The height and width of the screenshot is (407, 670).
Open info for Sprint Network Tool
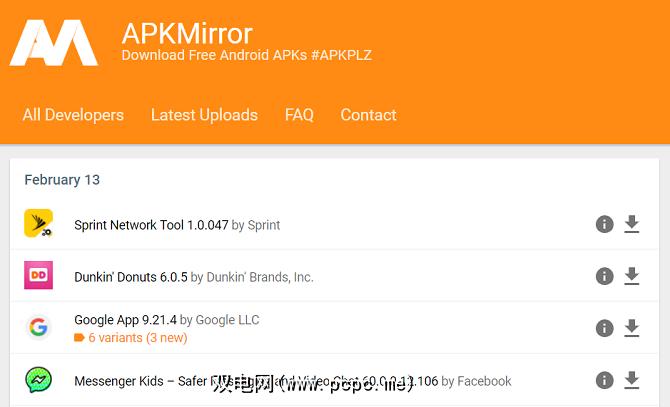(x=604, y=224)
